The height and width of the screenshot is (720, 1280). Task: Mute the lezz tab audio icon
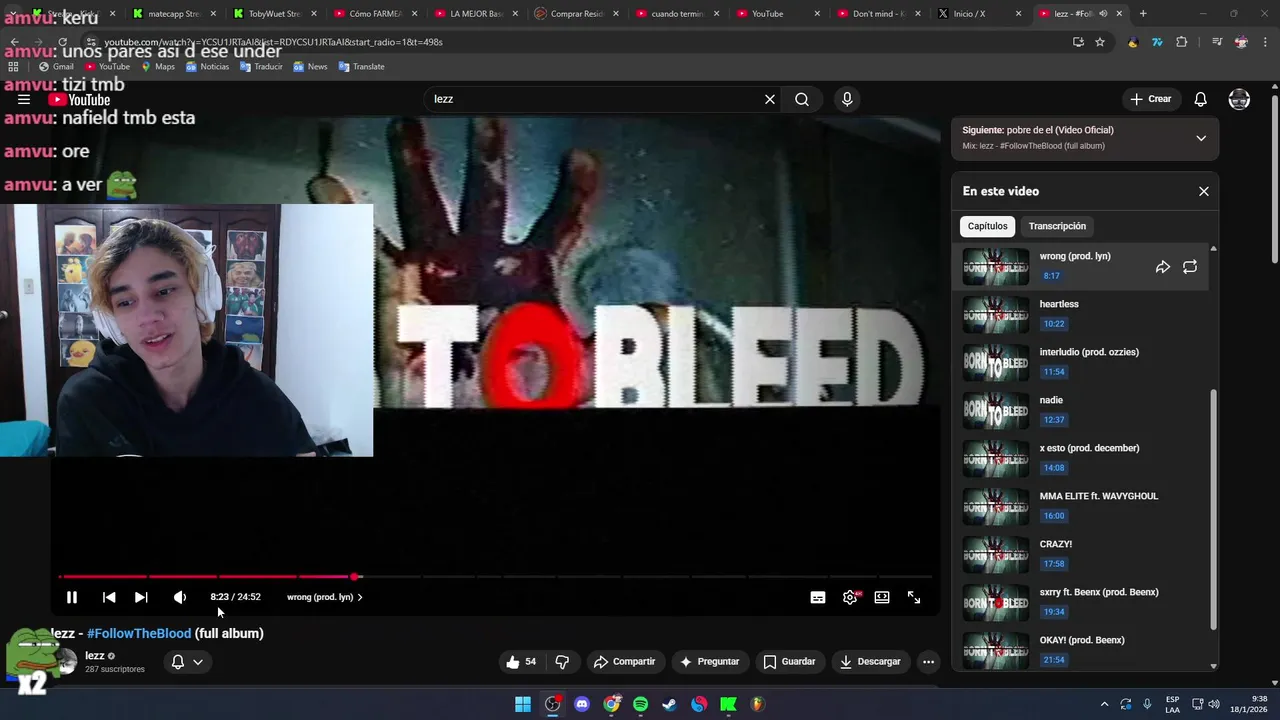[x=1103, y=14]
